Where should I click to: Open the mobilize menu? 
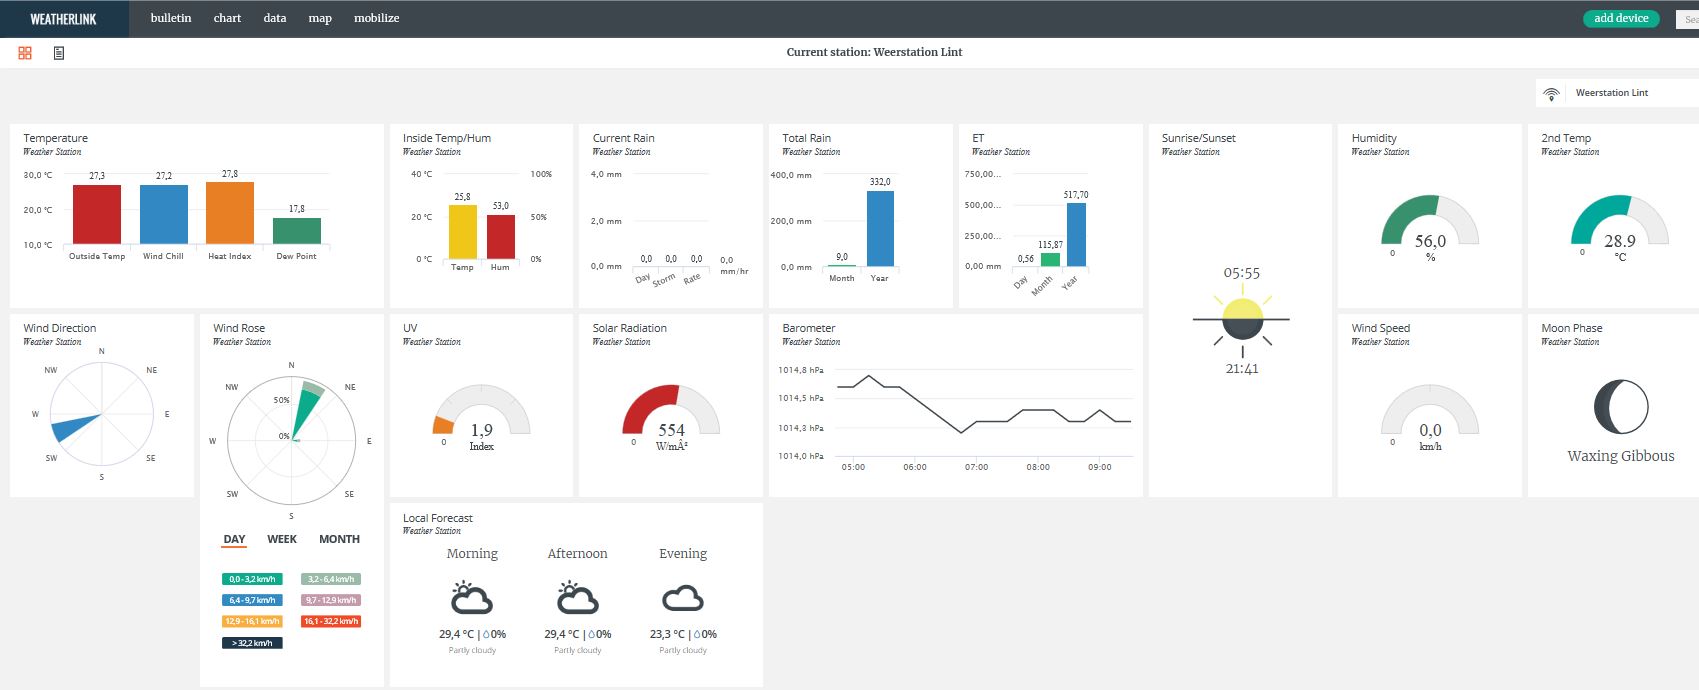click(x=377, y=18)
